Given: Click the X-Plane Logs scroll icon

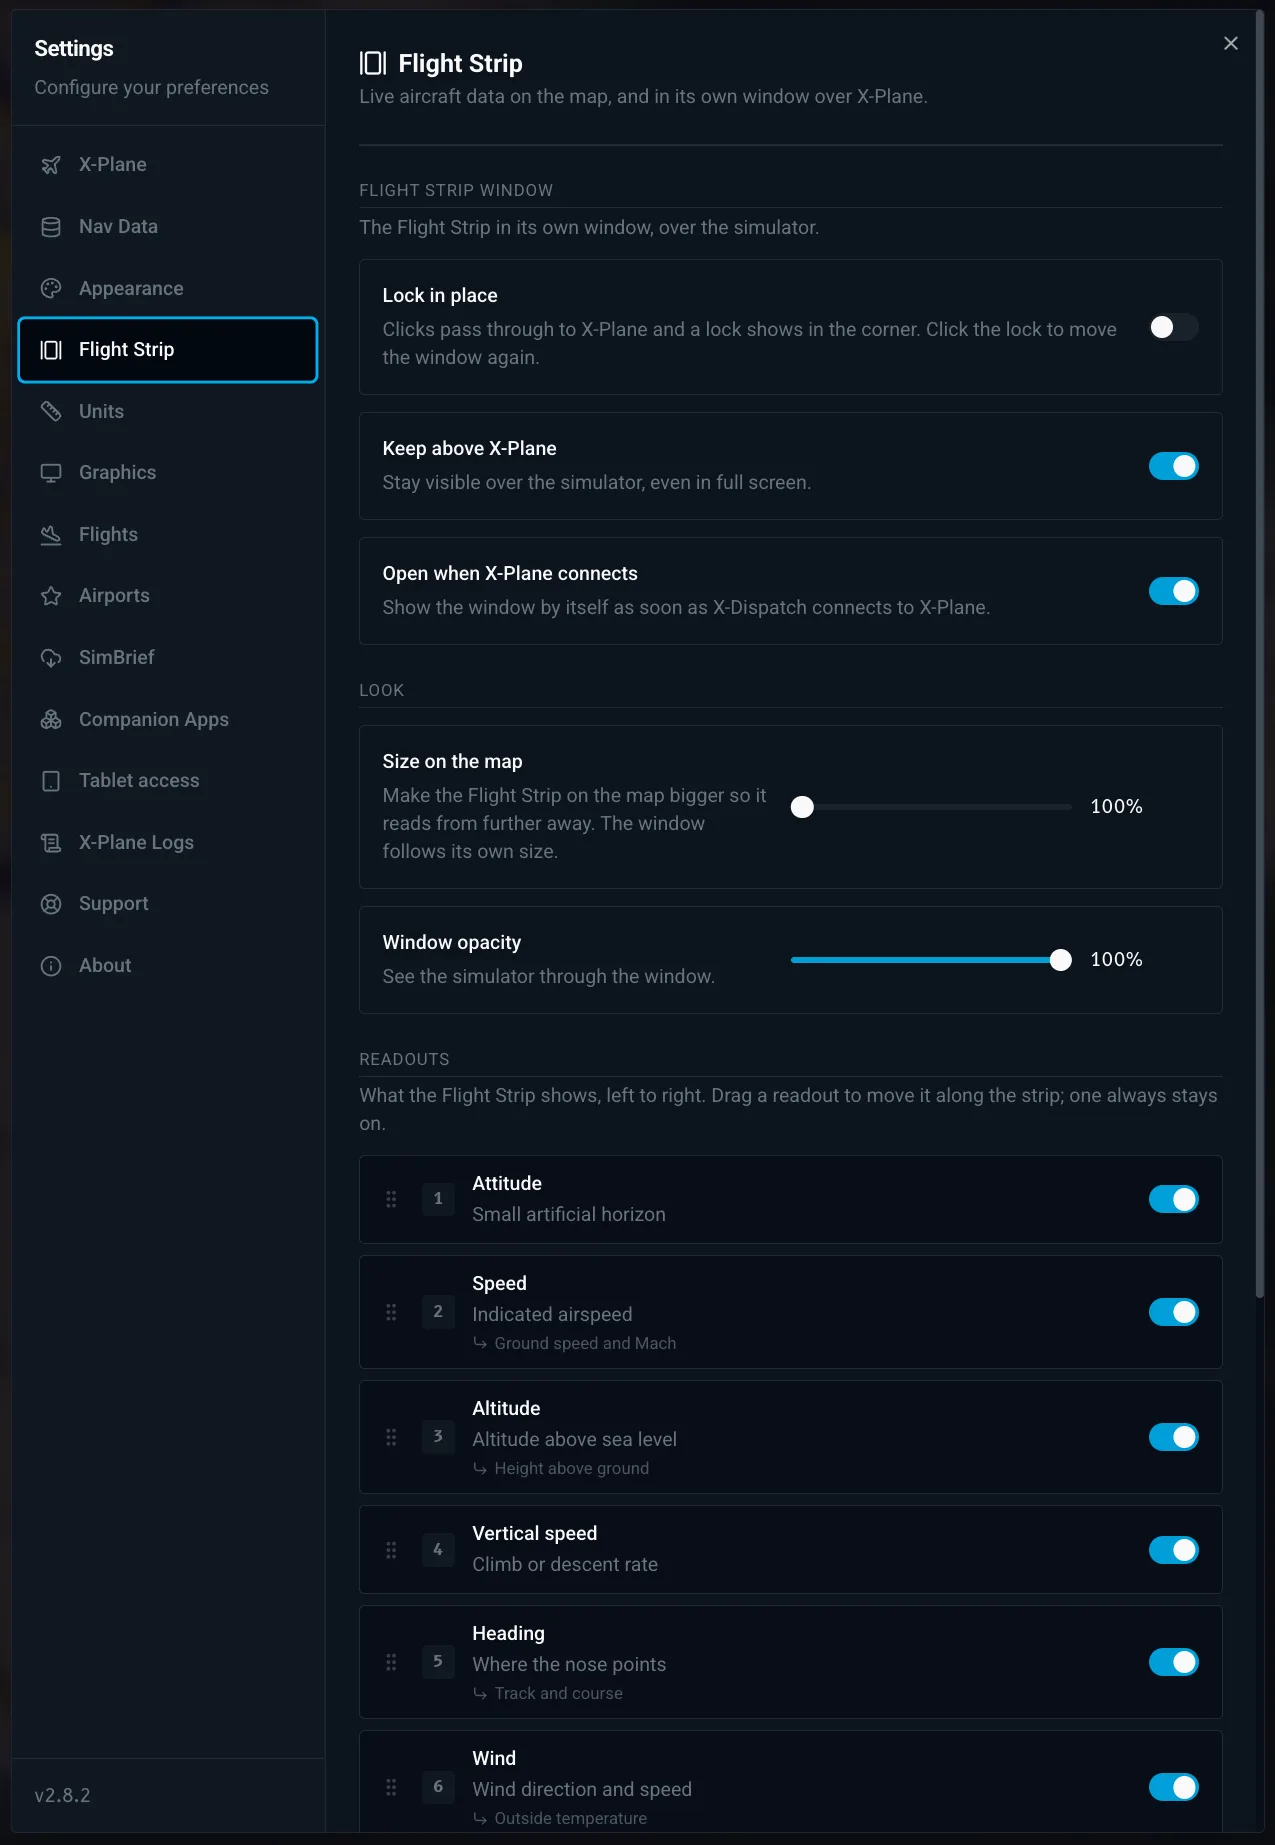Looking at the screenshot, I should [51, 843].
